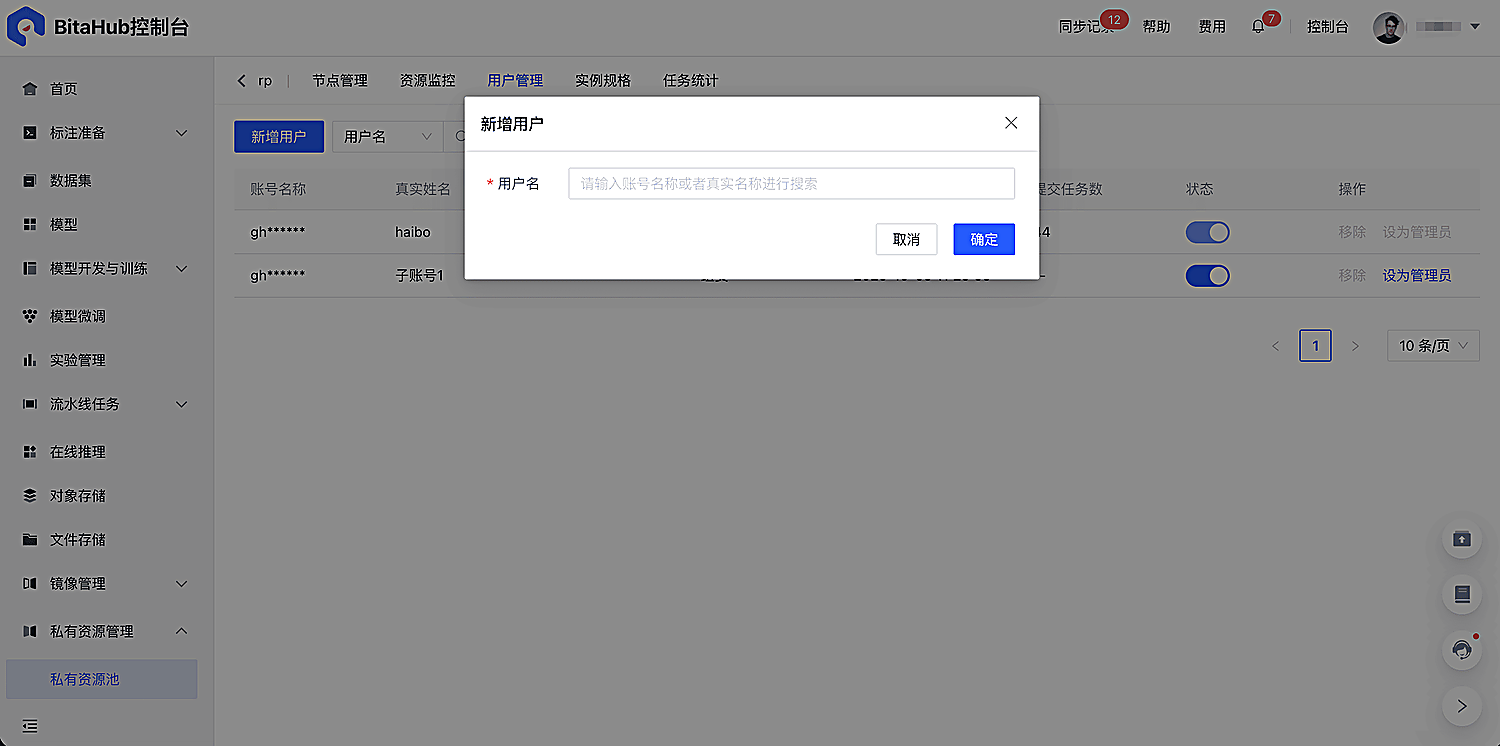Open the customer support headset icon
1500x746 pixels.
tap(1462, 651)
